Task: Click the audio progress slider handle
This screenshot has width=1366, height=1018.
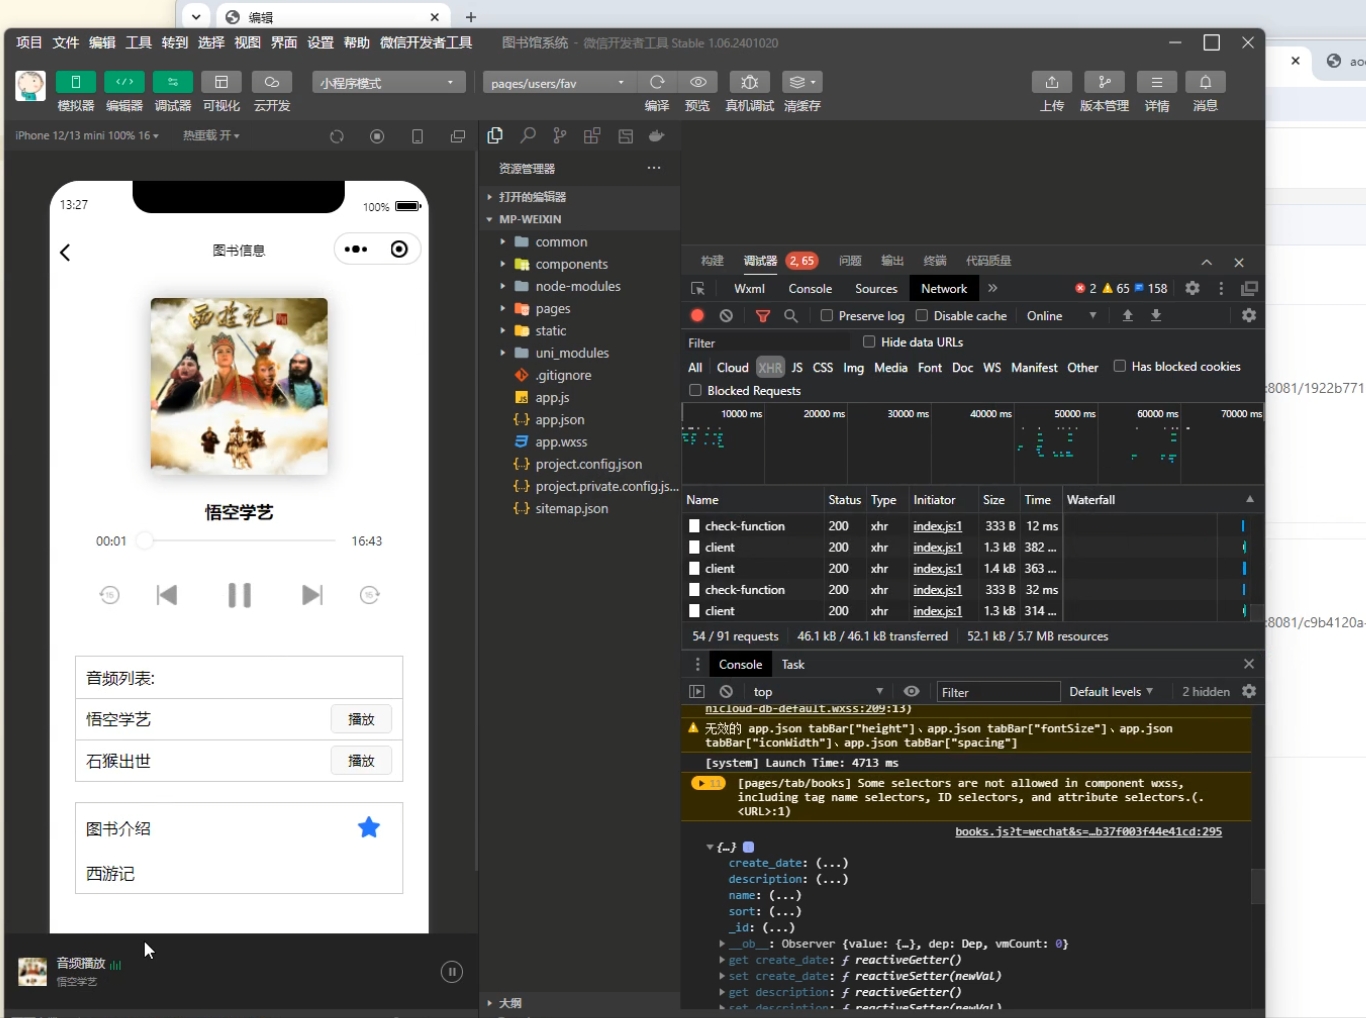Action: [x=145, y=540]
